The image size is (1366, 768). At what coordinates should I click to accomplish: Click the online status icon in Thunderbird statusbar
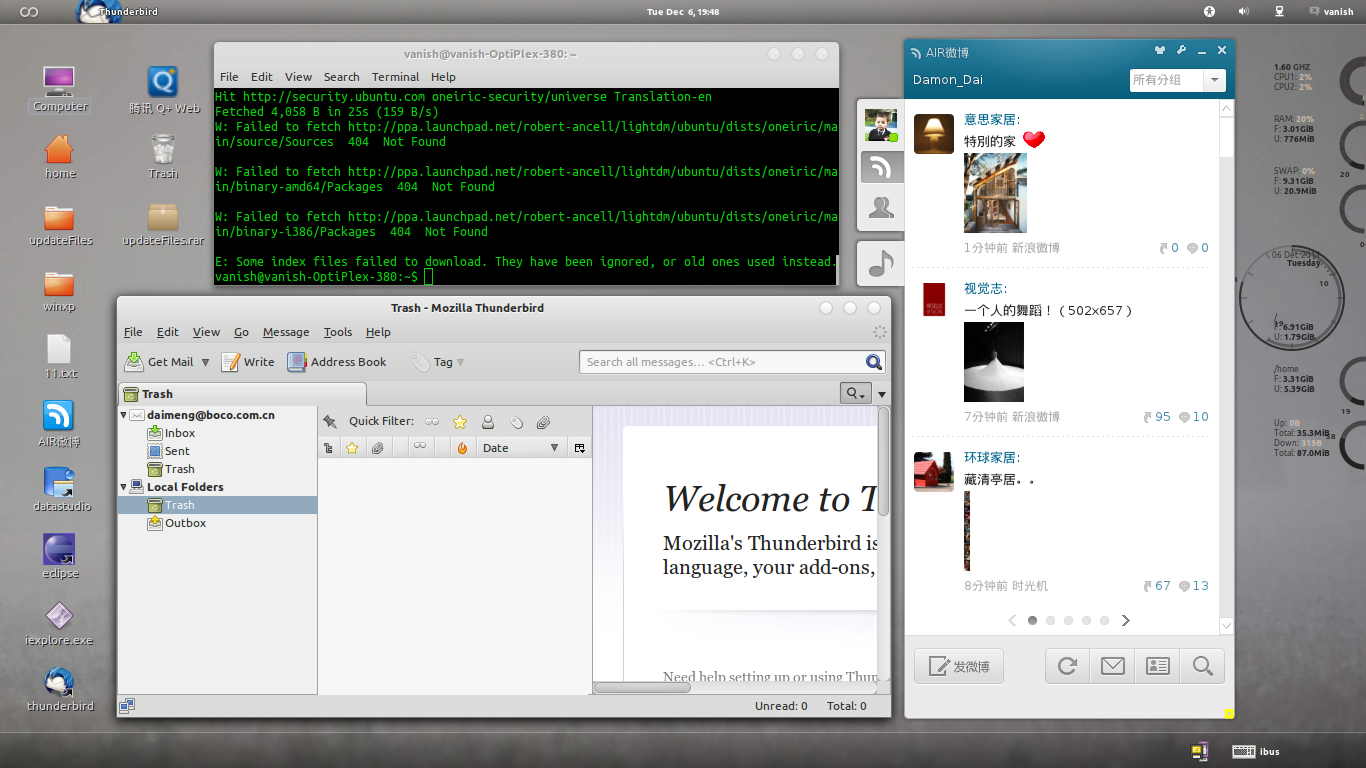[128, 706]
